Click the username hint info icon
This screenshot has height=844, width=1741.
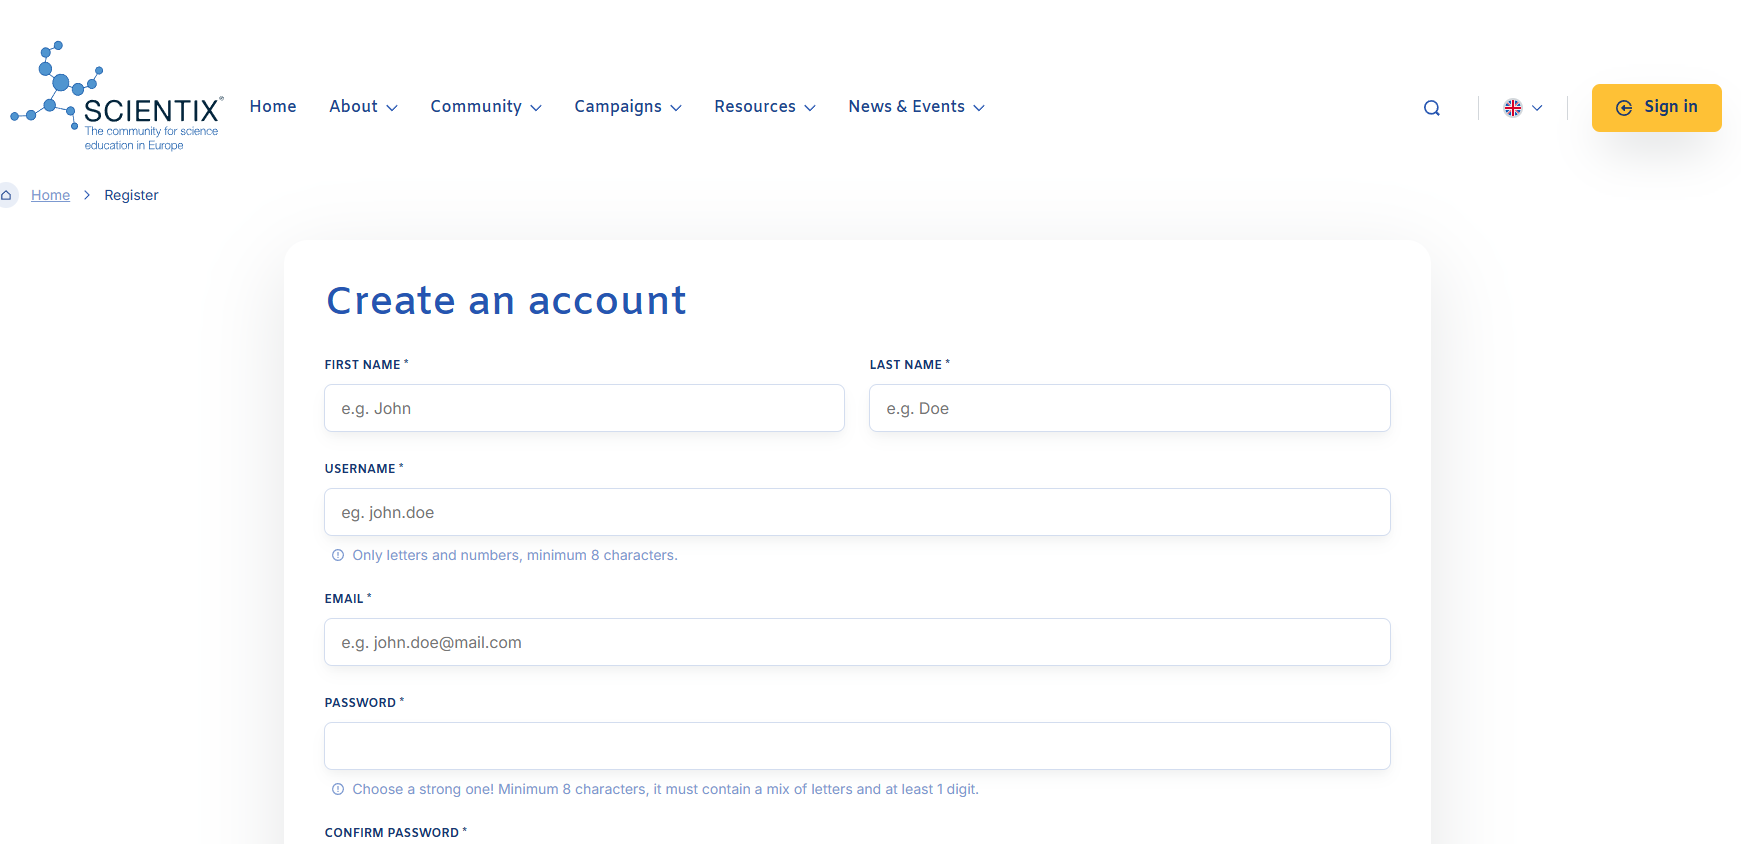338,555
